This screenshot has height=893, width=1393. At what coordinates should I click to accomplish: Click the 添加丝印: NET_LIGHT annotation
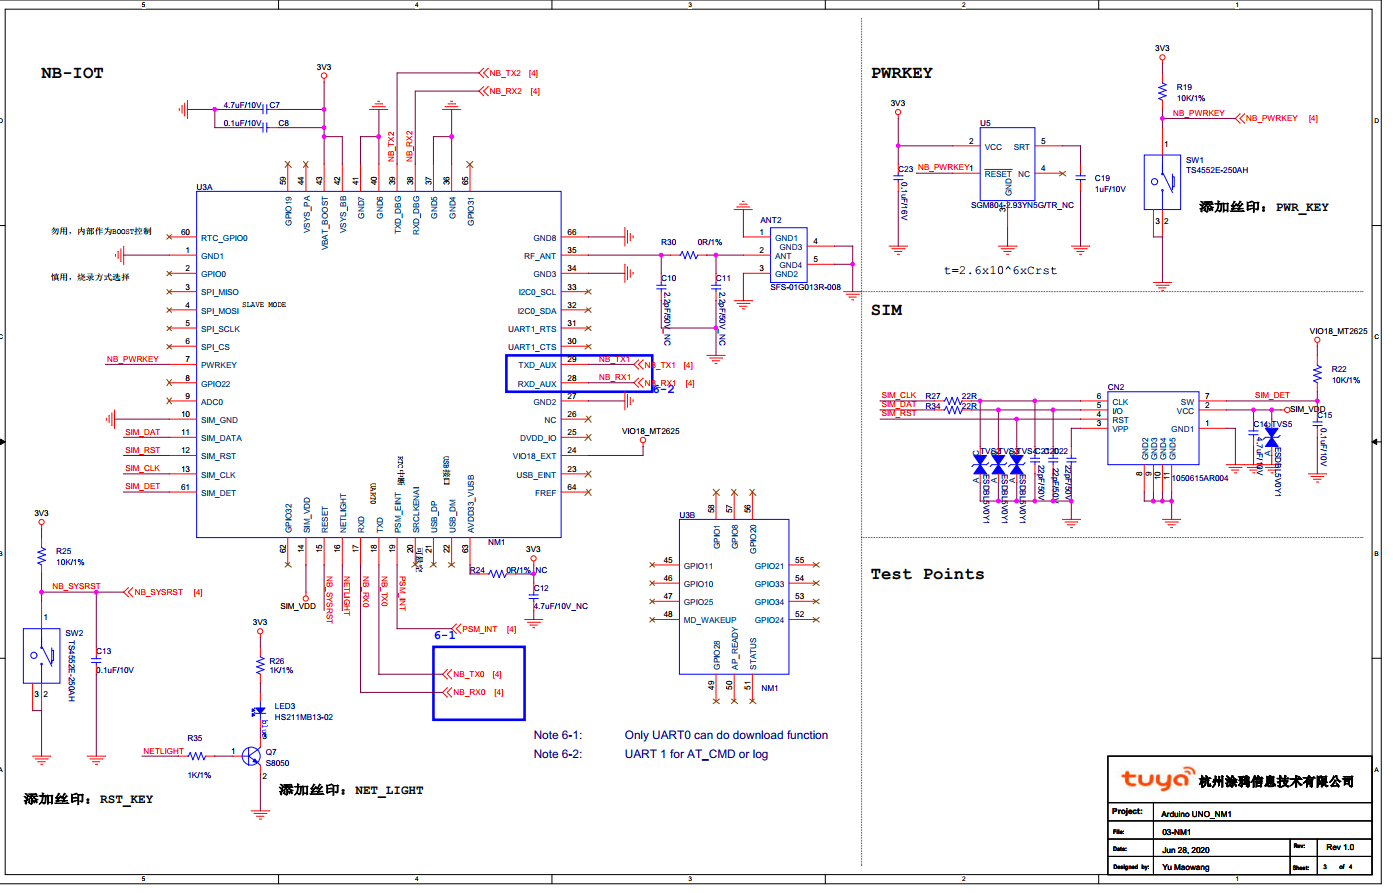[x=351, y=790]
